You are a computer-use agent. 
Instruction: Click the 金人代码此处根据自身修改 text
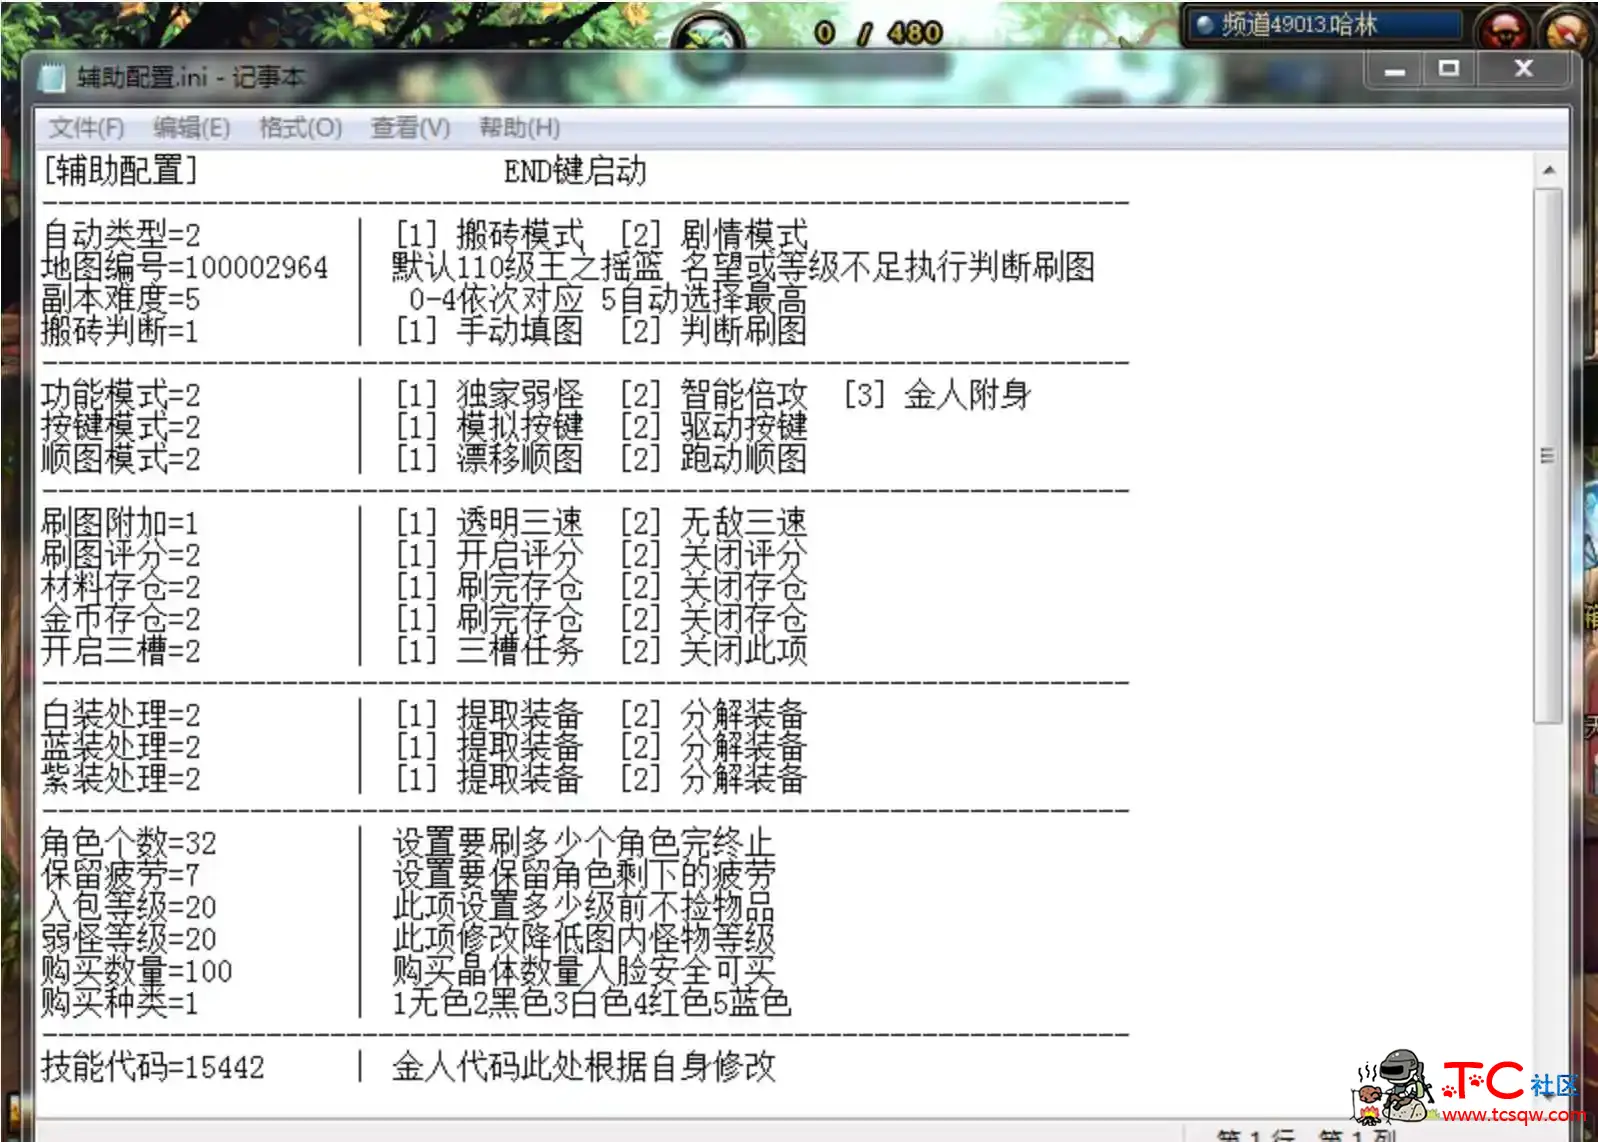[x=584, y=1067]
